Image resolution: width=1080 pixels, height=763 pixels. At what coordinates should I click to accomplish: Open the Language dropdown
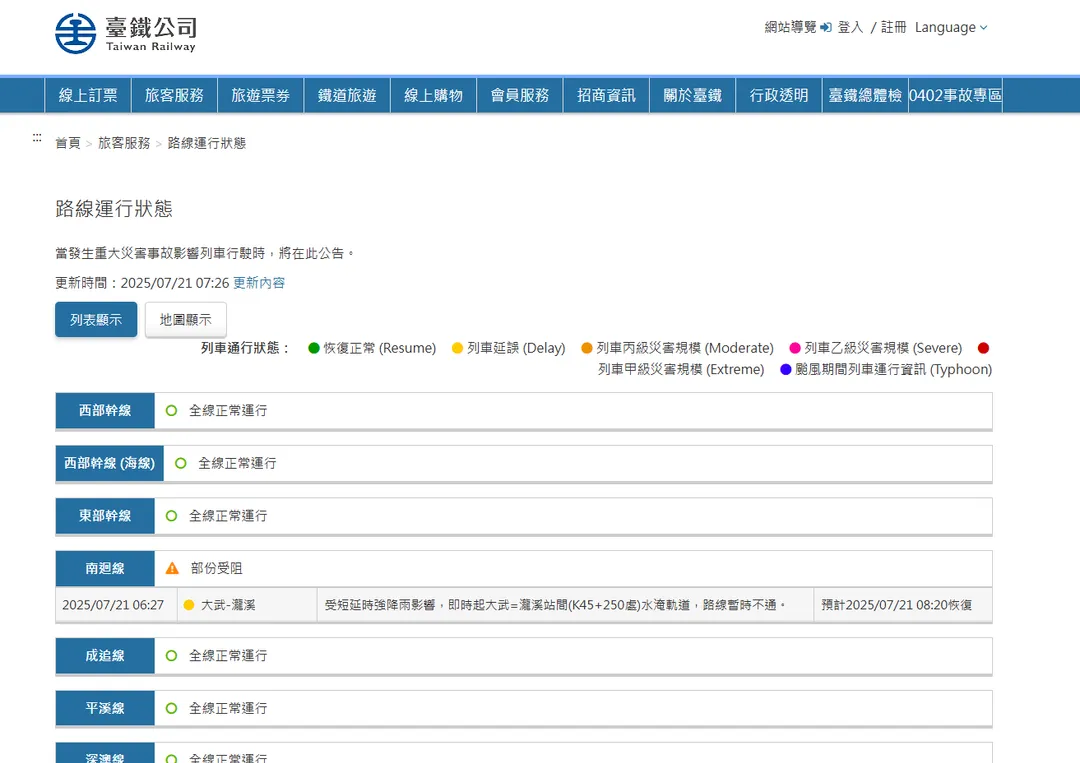click(951, 28)
